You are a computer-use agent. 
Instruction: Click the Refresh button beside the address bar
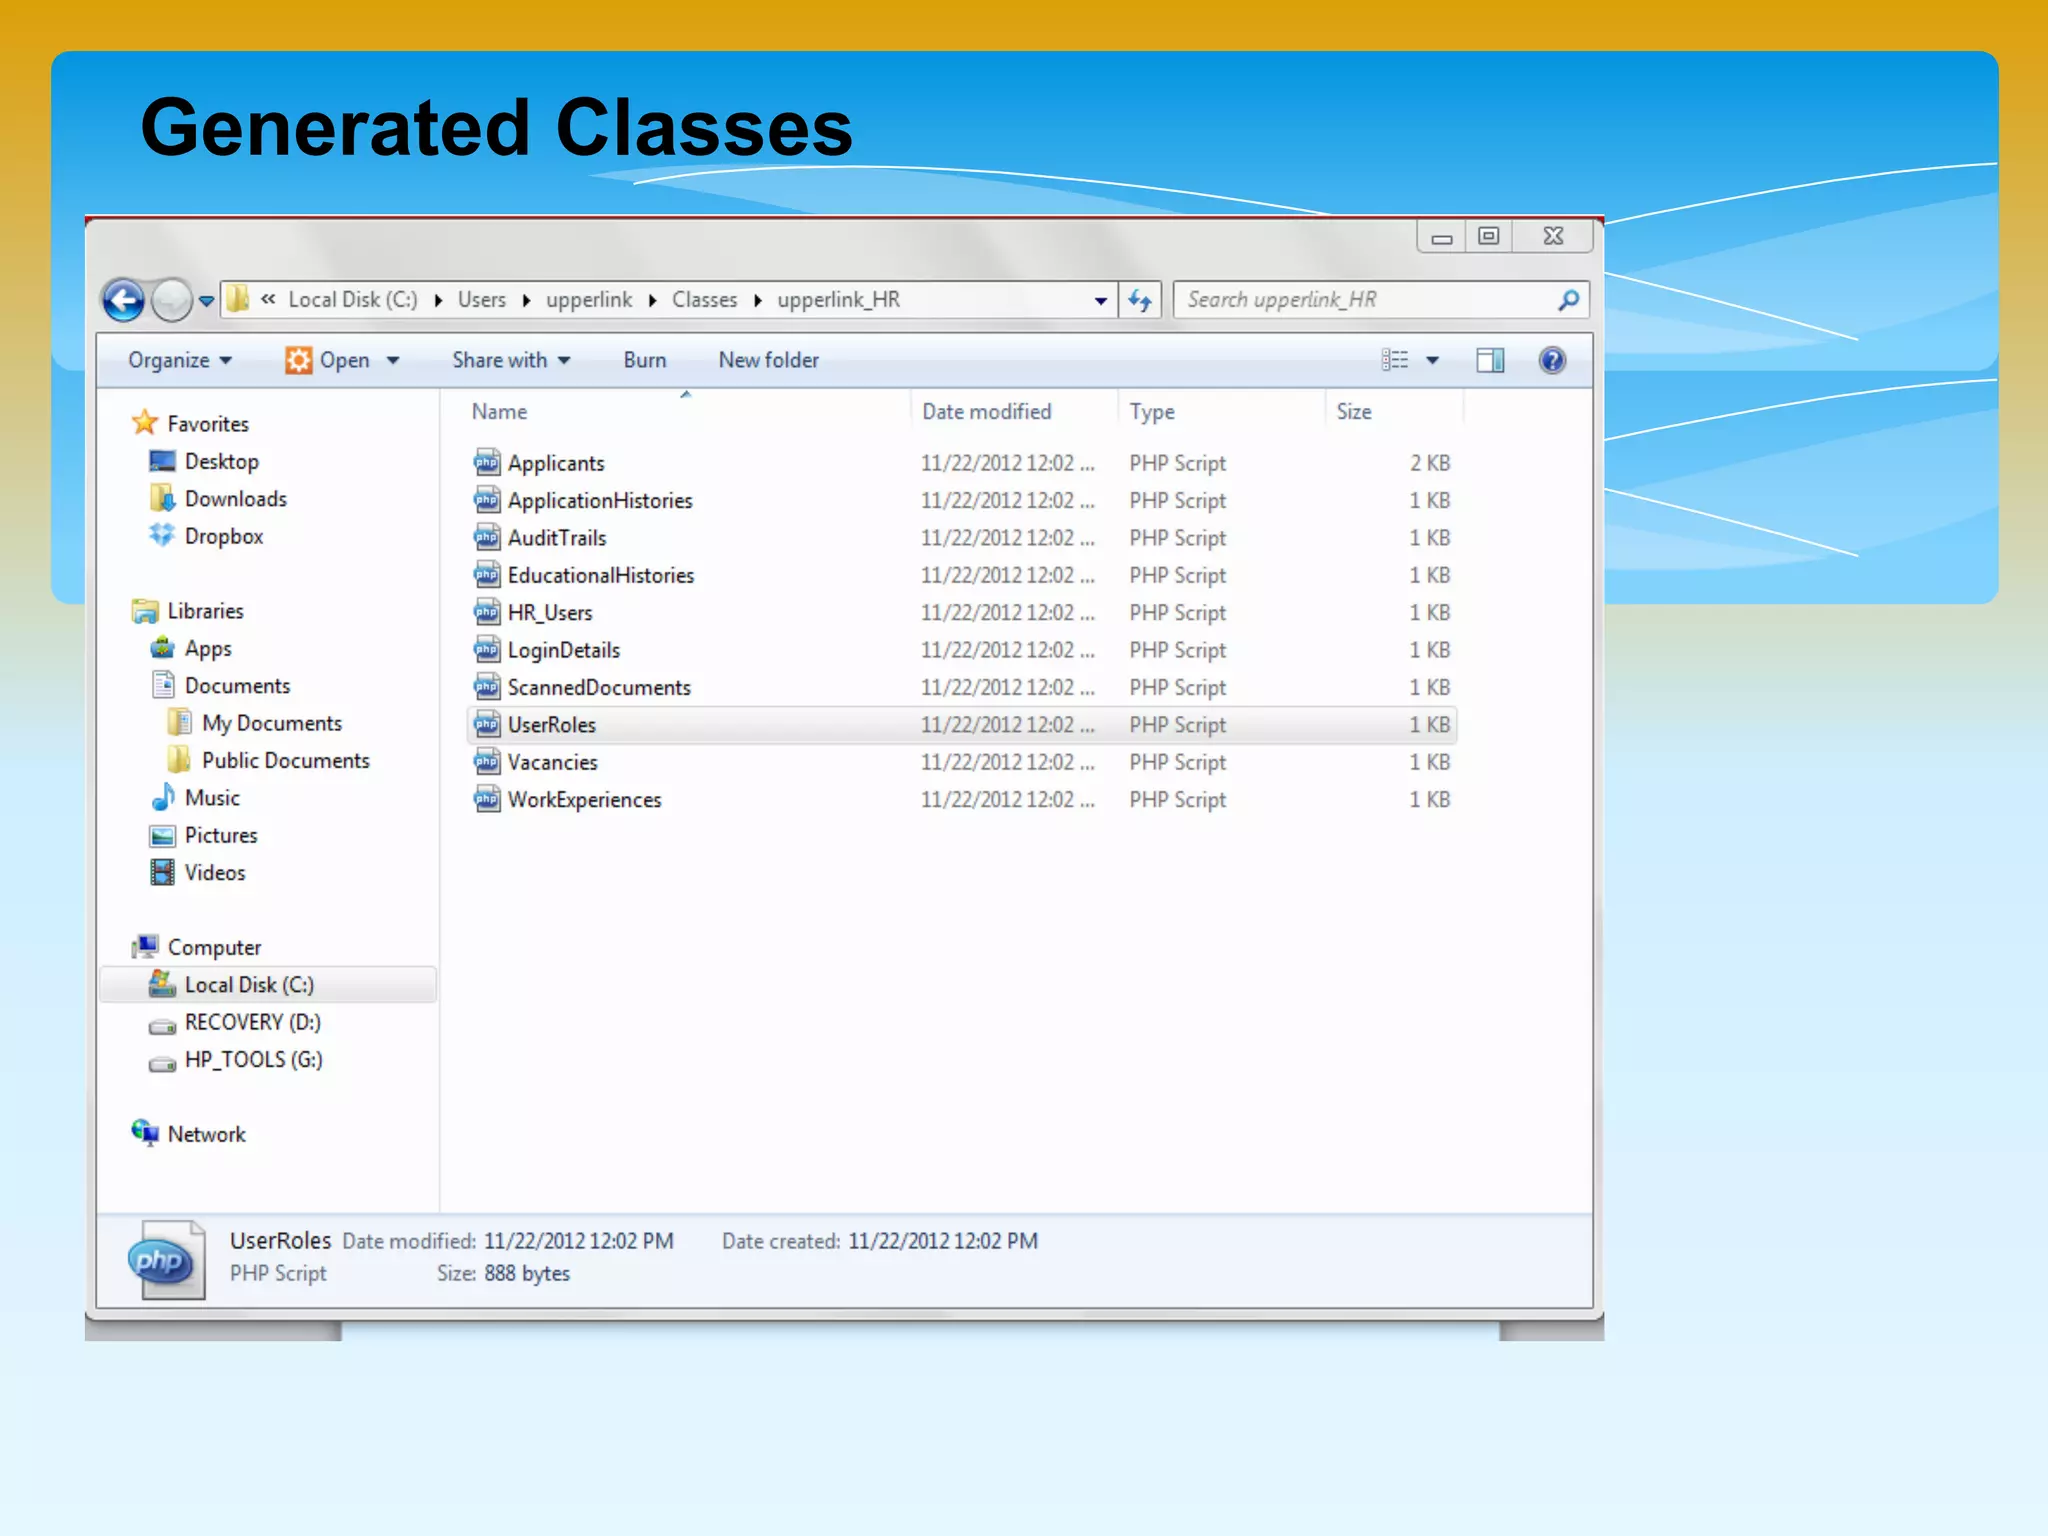pos(1140,300)
